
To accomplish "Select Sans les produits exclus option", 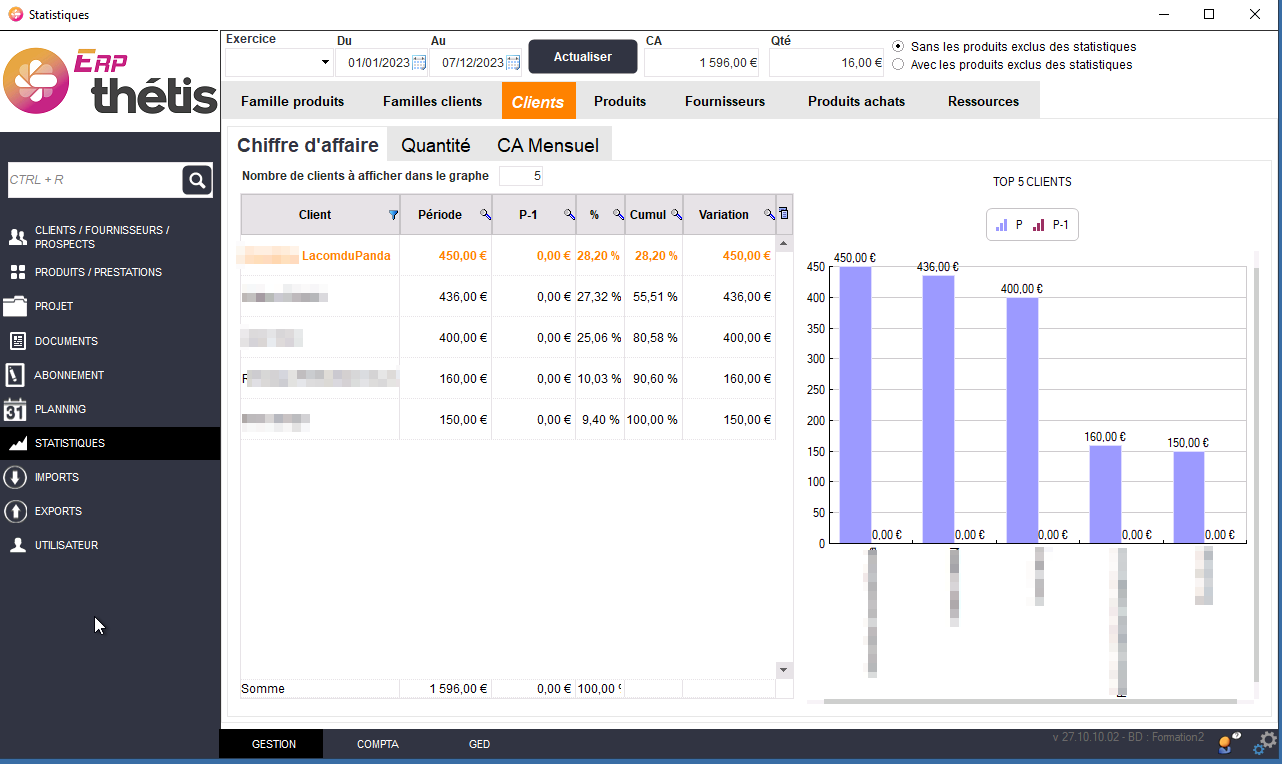I will click(898, 47).
